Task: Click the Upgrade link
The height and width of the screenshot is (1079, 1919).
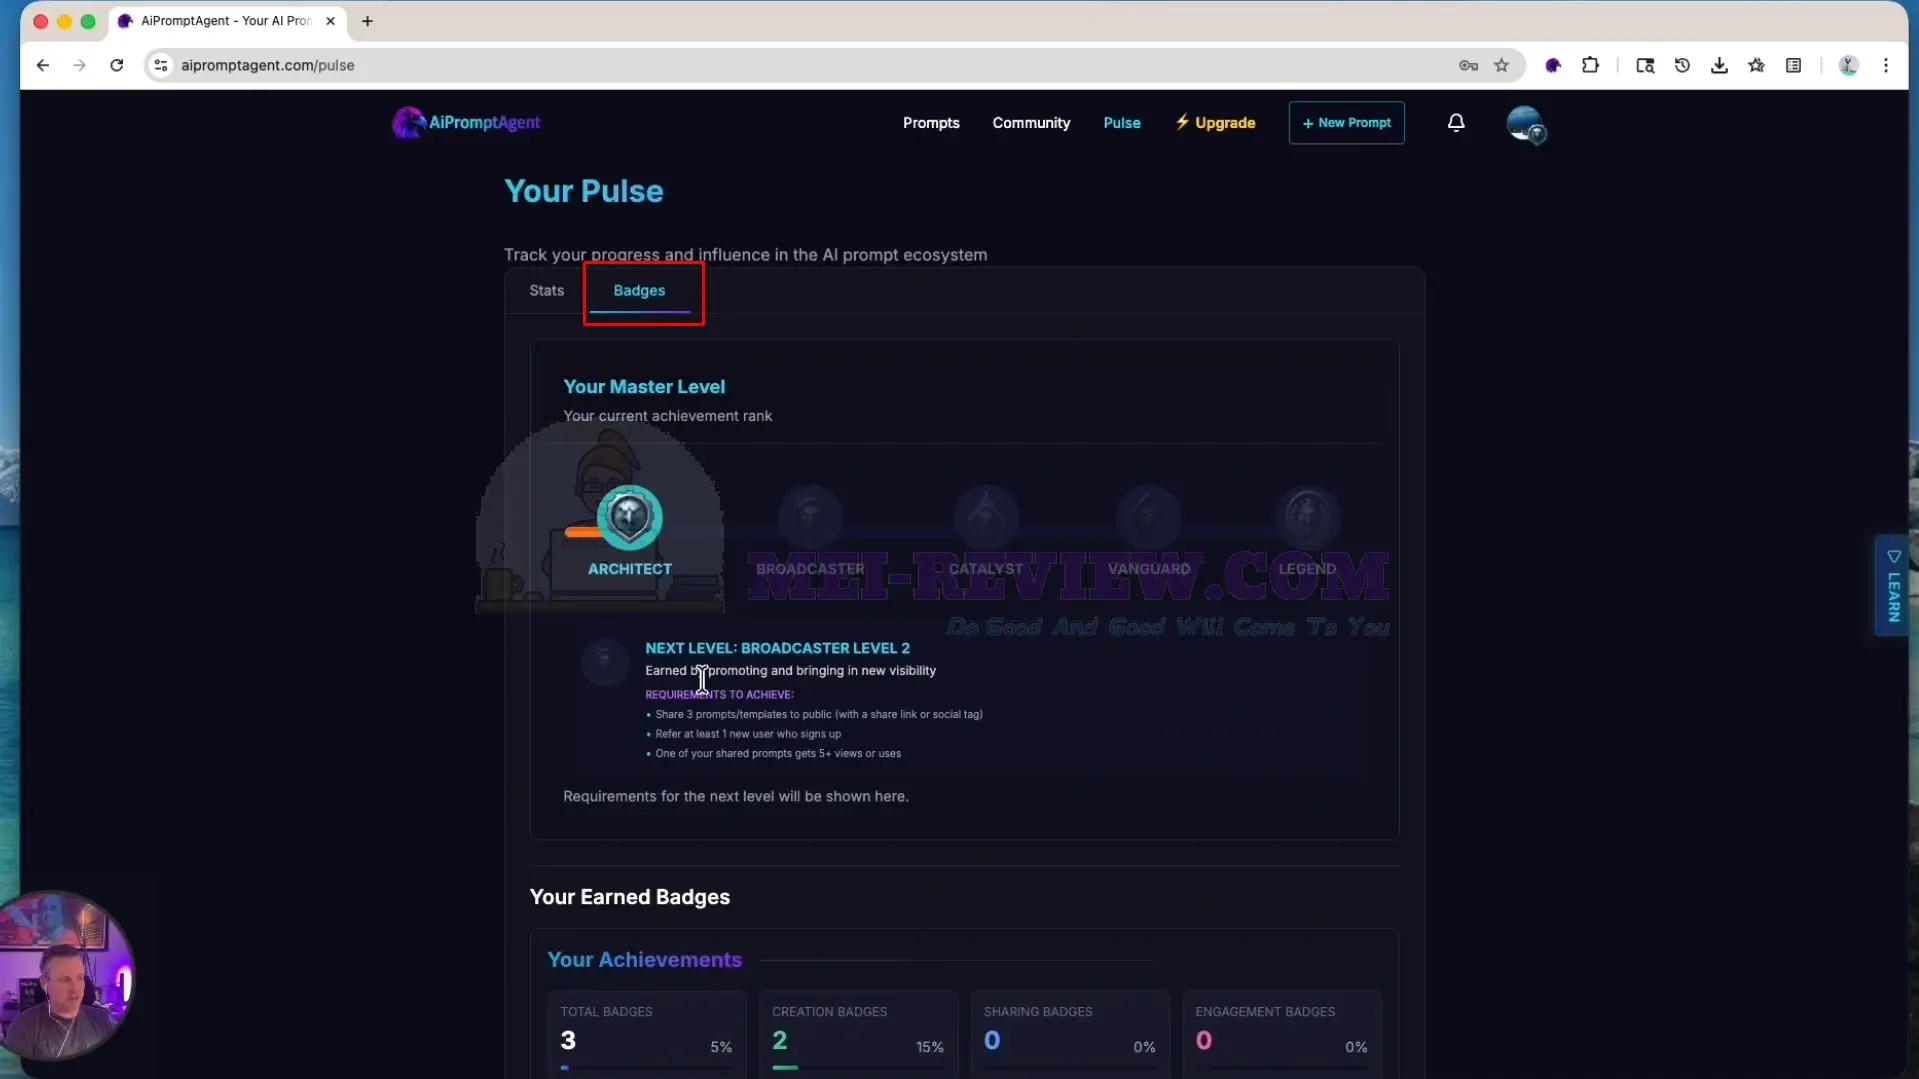Action: (1215, 123)
